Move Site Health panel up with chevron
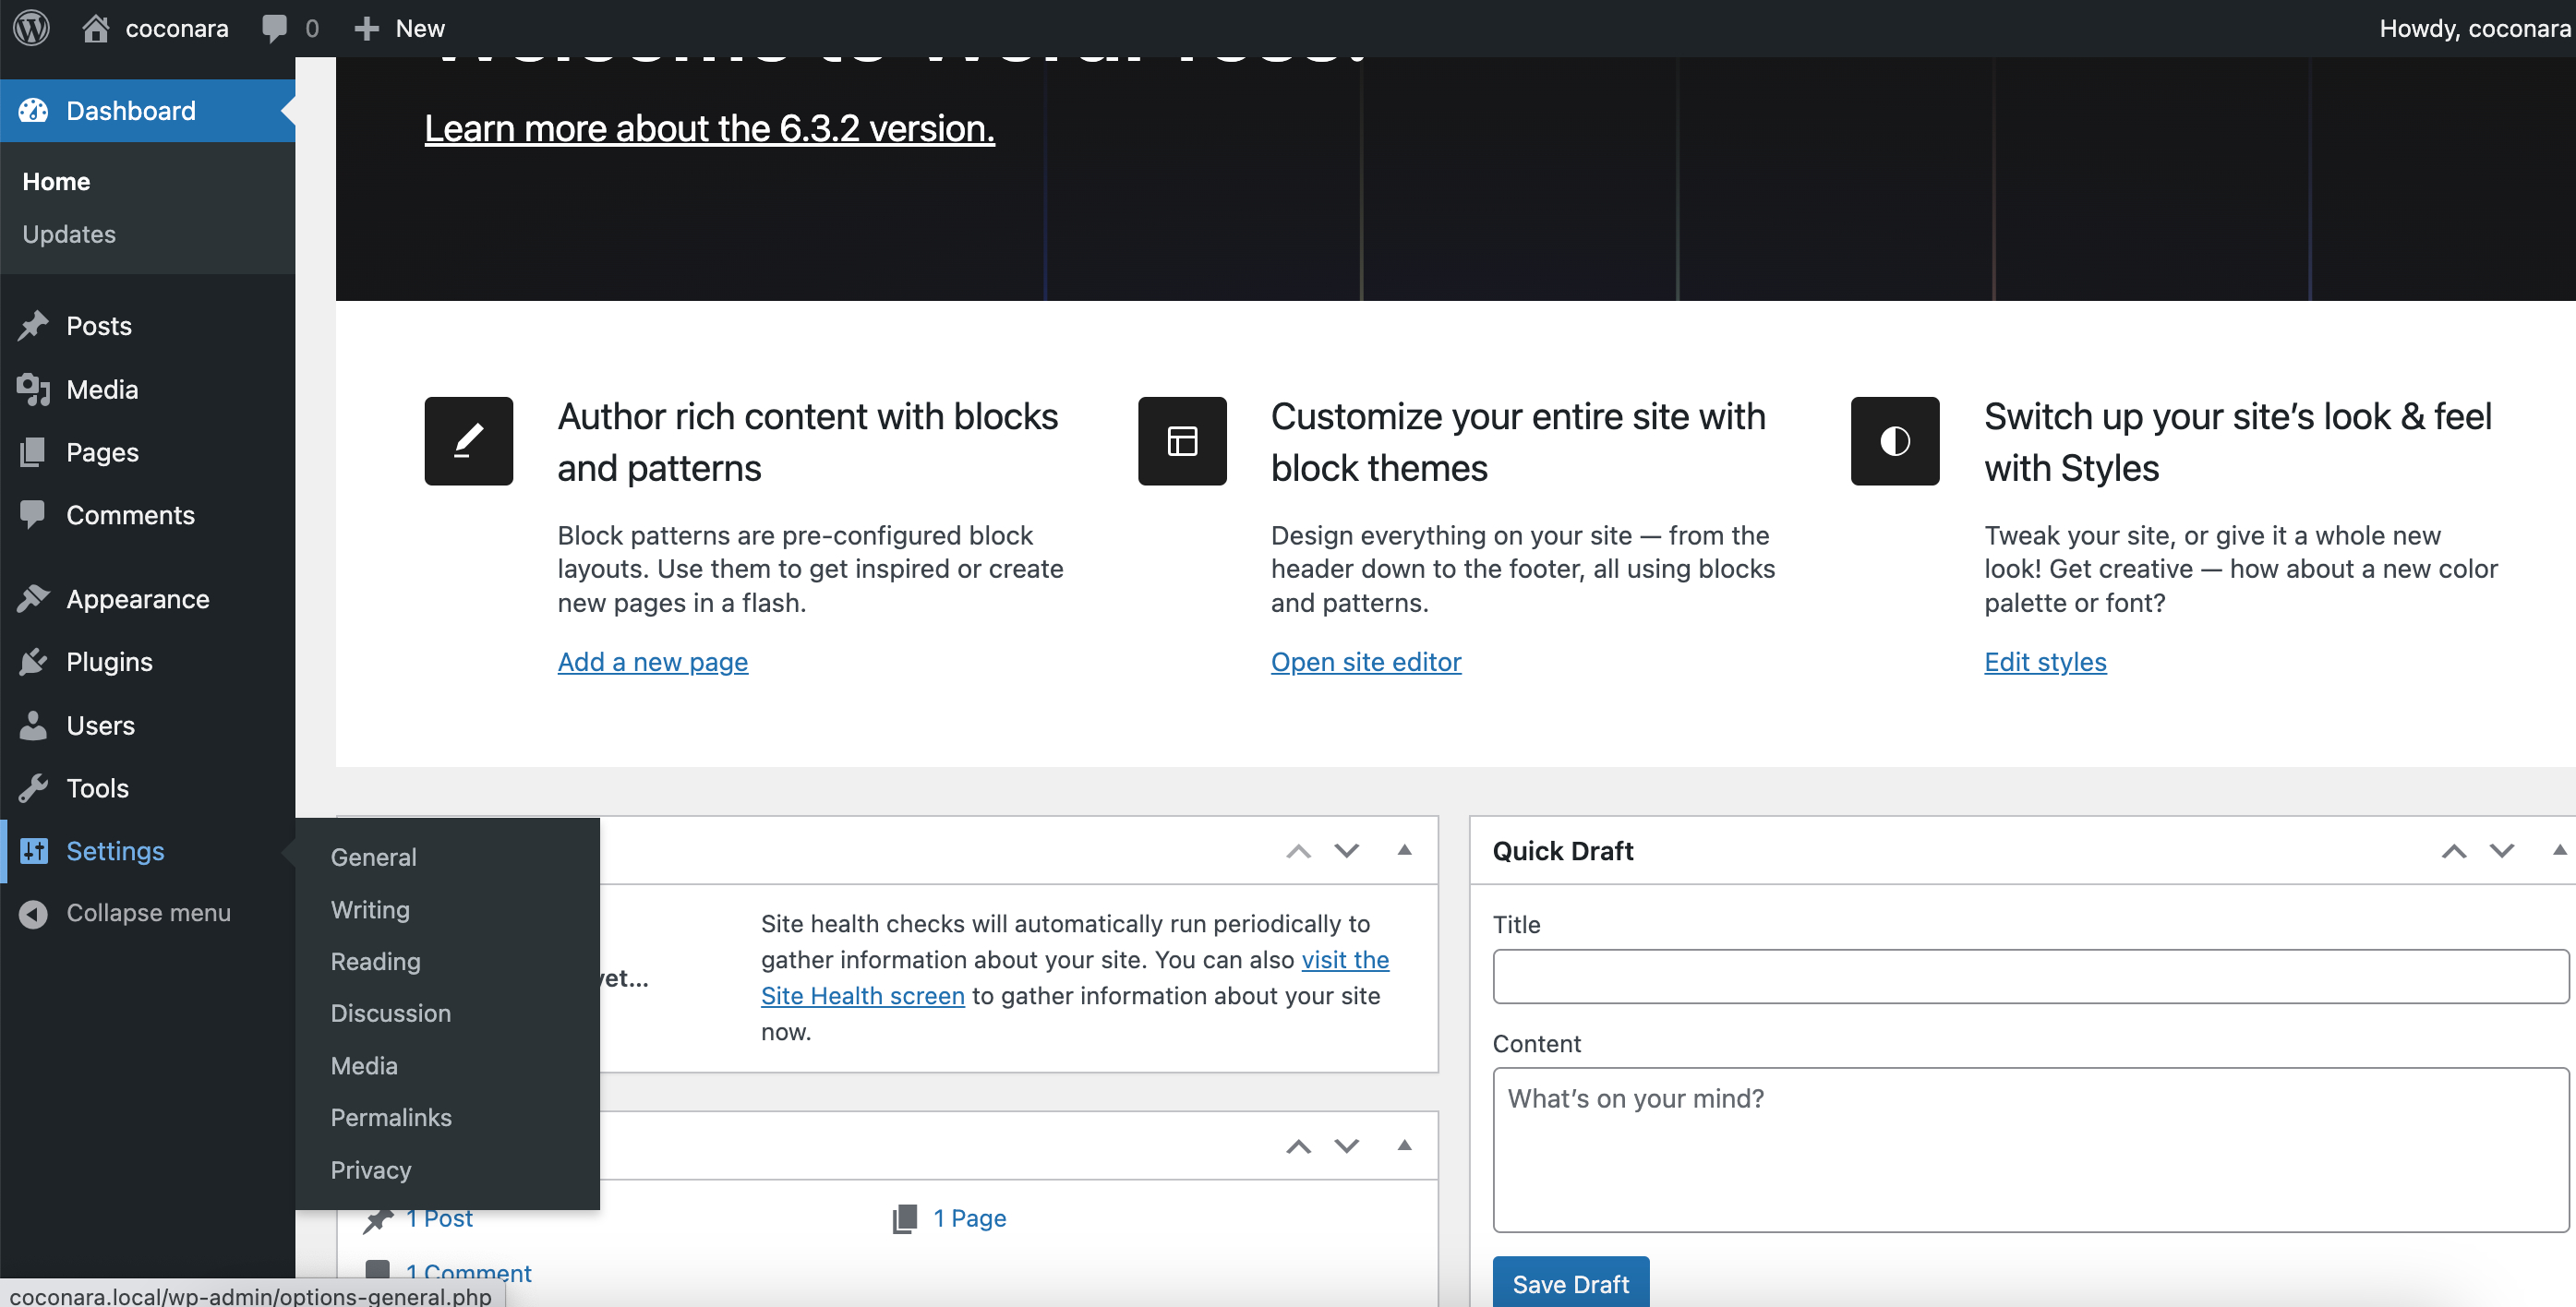The image size is (2576, 1307). (1298, 851)
